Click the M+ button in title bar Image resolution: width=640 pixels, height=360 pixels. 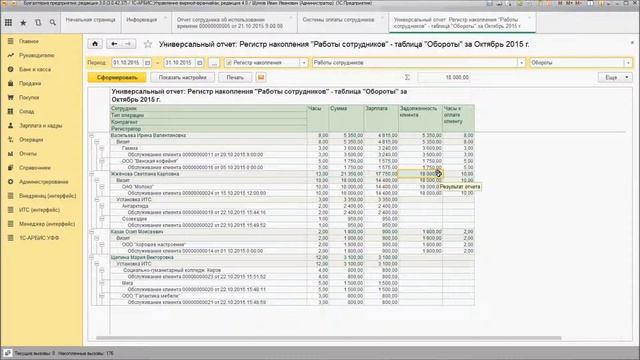coord(570,3)
